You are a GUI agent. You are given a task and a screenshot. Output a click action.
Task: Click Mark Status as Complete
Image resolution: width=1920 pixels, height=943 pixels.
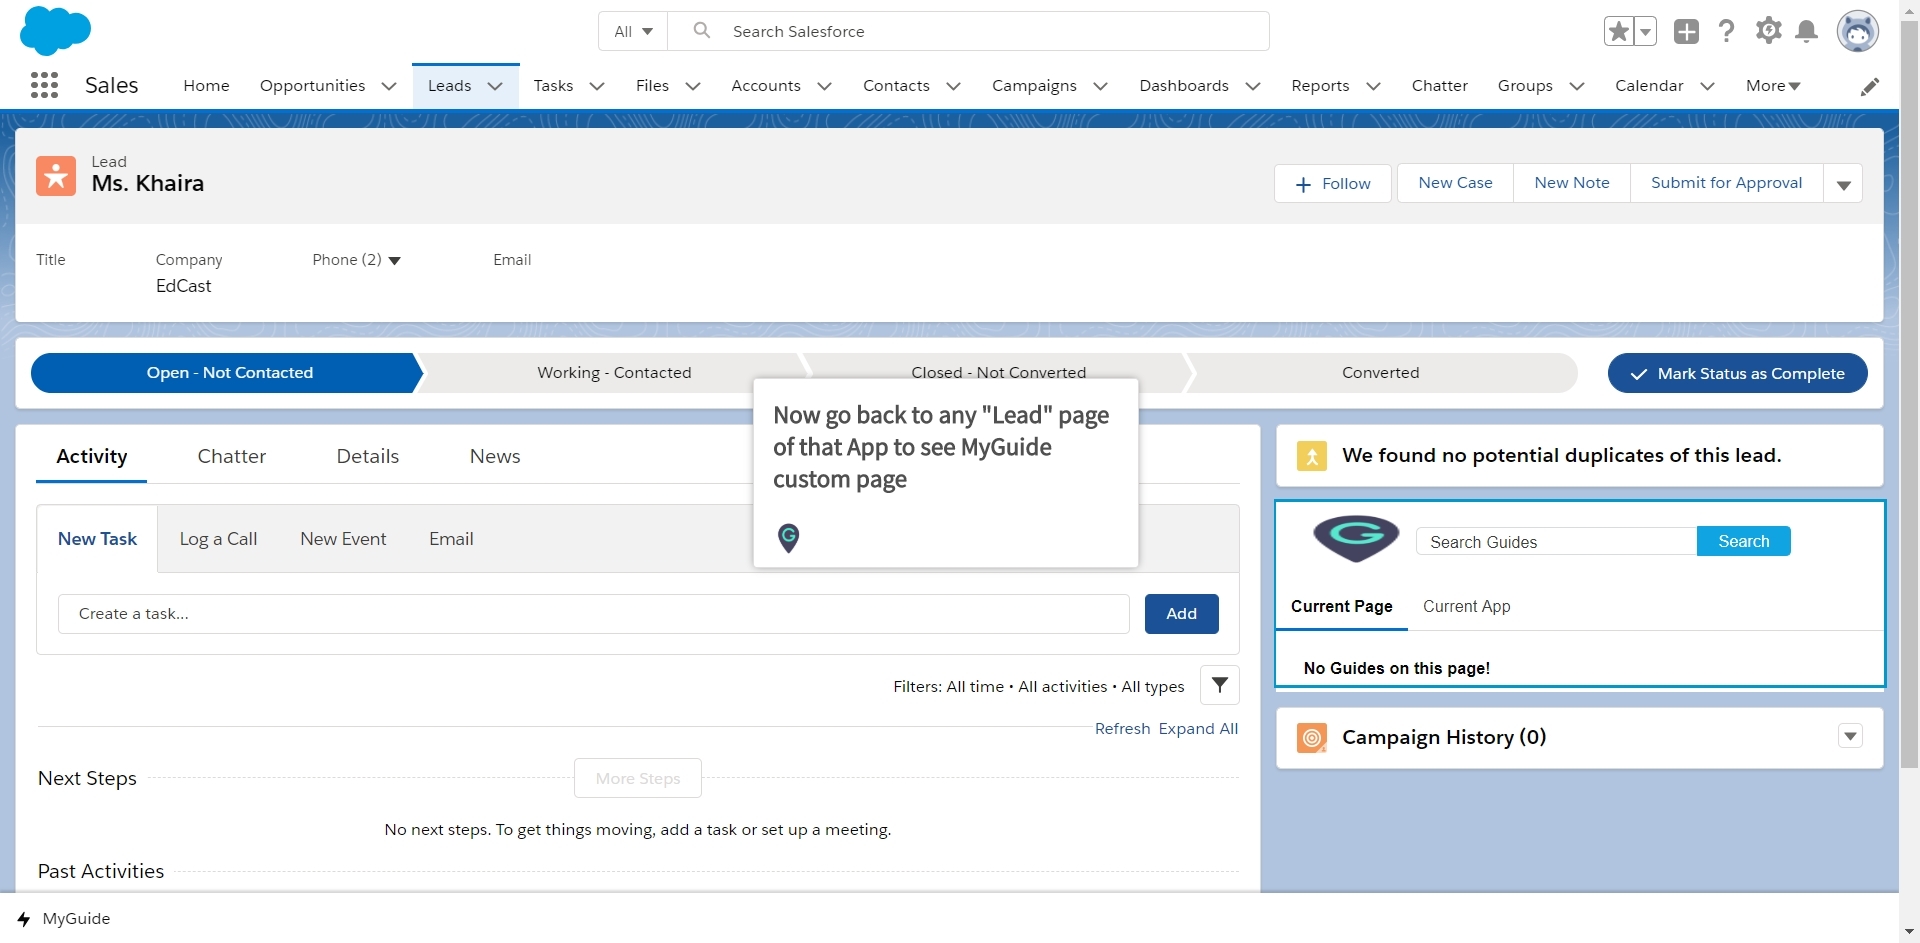[x=1737, y=373]
